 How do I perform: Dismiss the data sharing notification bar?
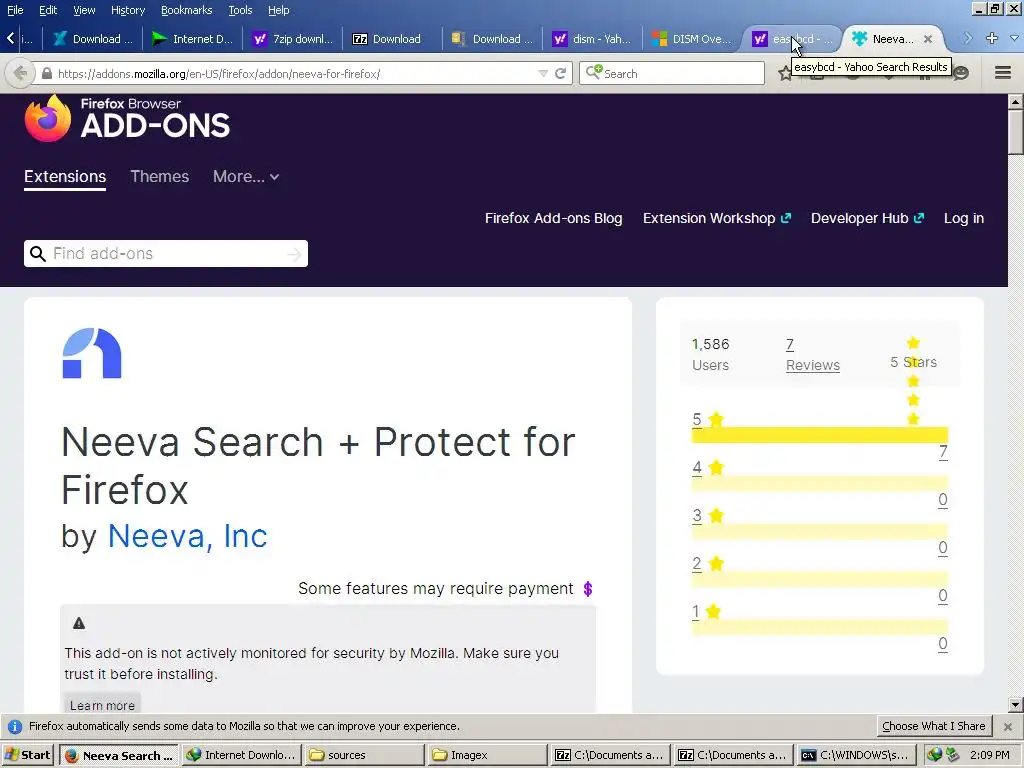point(1008,726)
